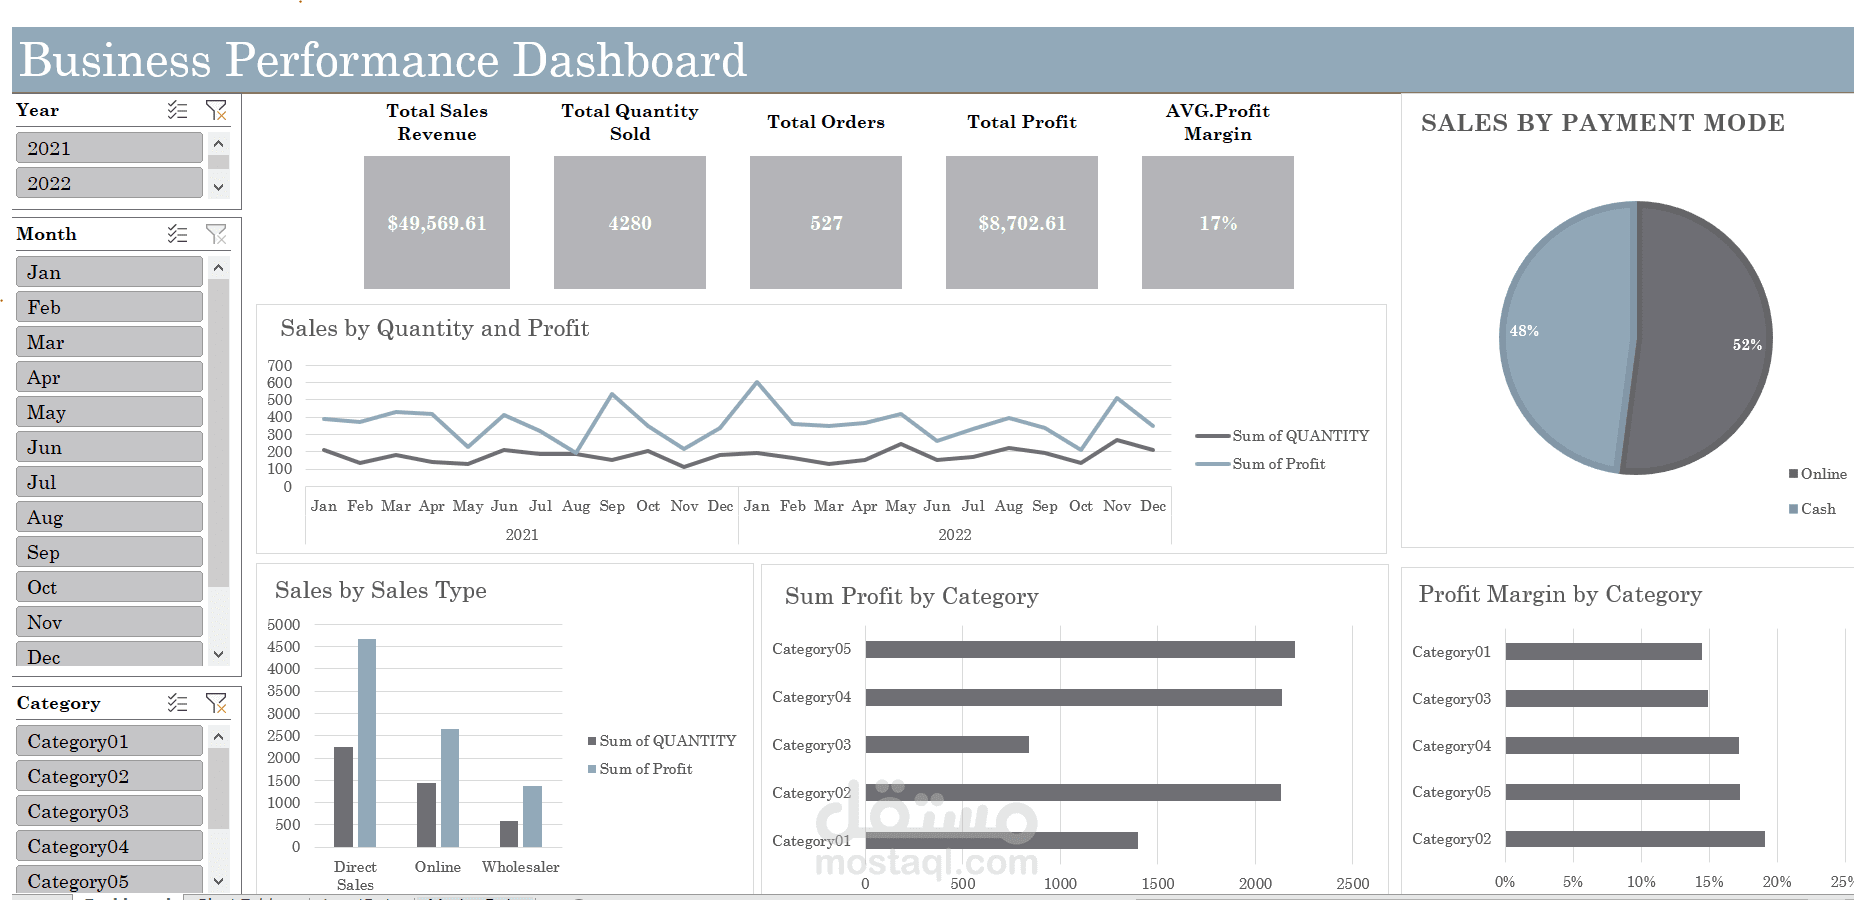The image size is (1854, 900).
Task: Toggle Category03 in the Category slicer
Action: pos(108,810)
